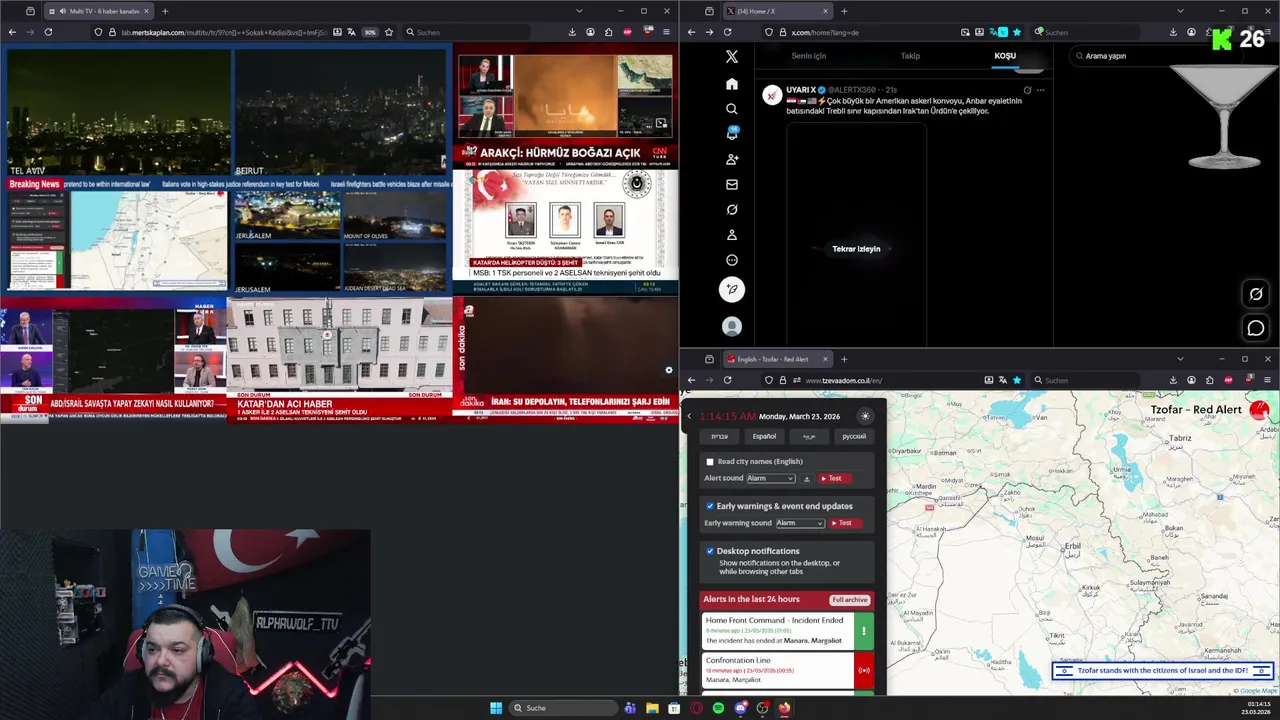Reload the X page
This screenshot has width=1280, height=720.
[727, 32]
